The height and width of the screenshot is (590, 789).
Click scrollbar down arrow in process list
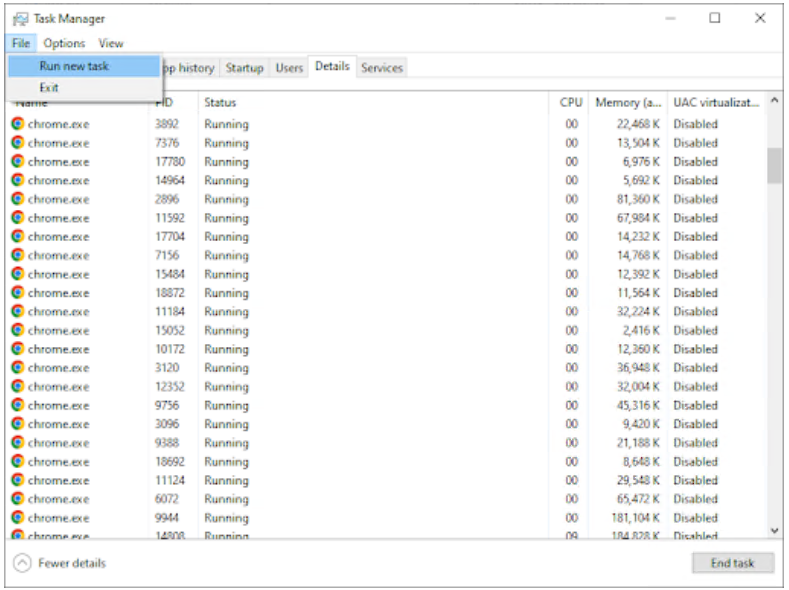(774, 530)
